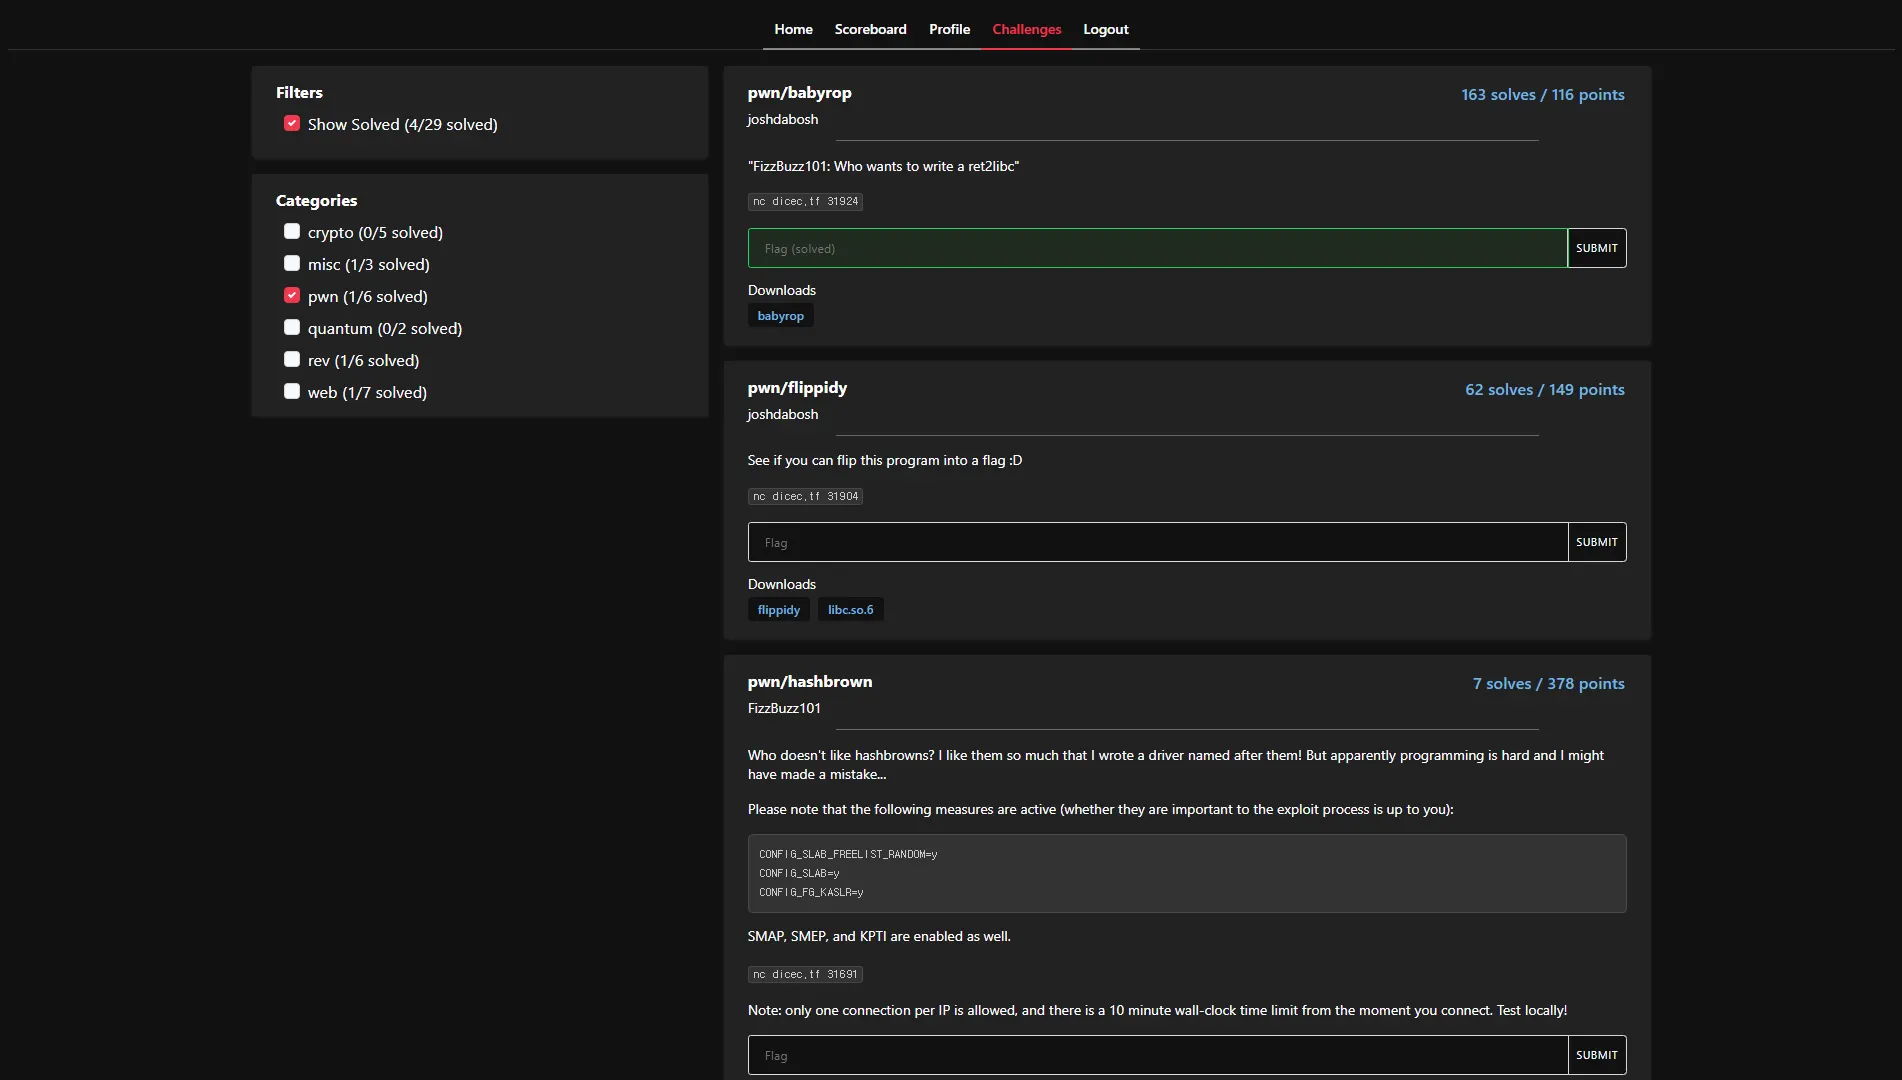Click the 'Who doesn't like hashbrowns?' description

(1175, 764)
